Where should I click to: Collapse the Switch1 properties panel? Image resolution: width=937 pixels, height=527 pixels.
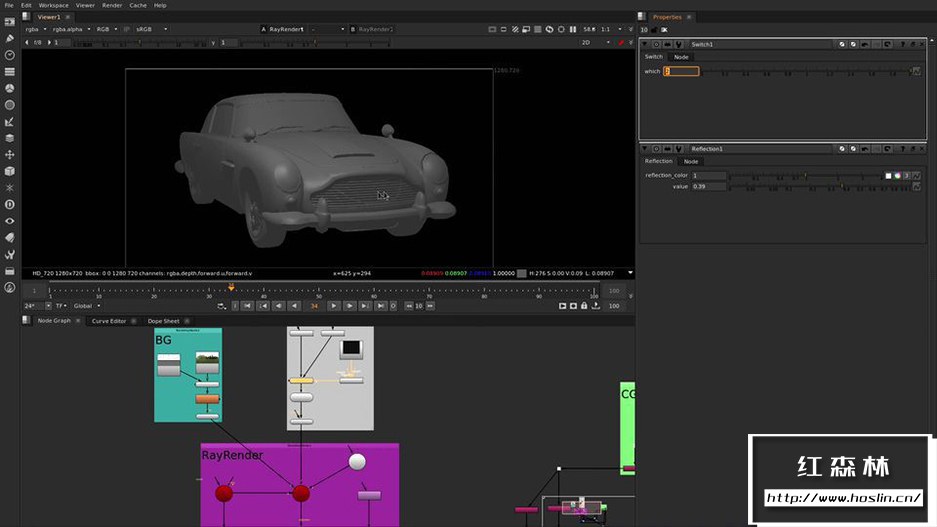(x=645, y=44)
